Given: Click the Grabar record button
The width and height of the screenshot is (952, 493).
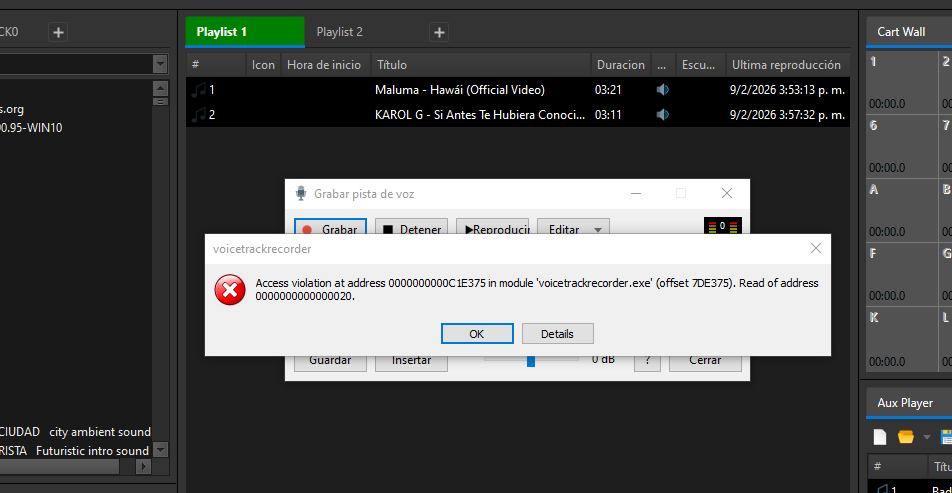Looking at the screenshot, I should click(330, 230).
